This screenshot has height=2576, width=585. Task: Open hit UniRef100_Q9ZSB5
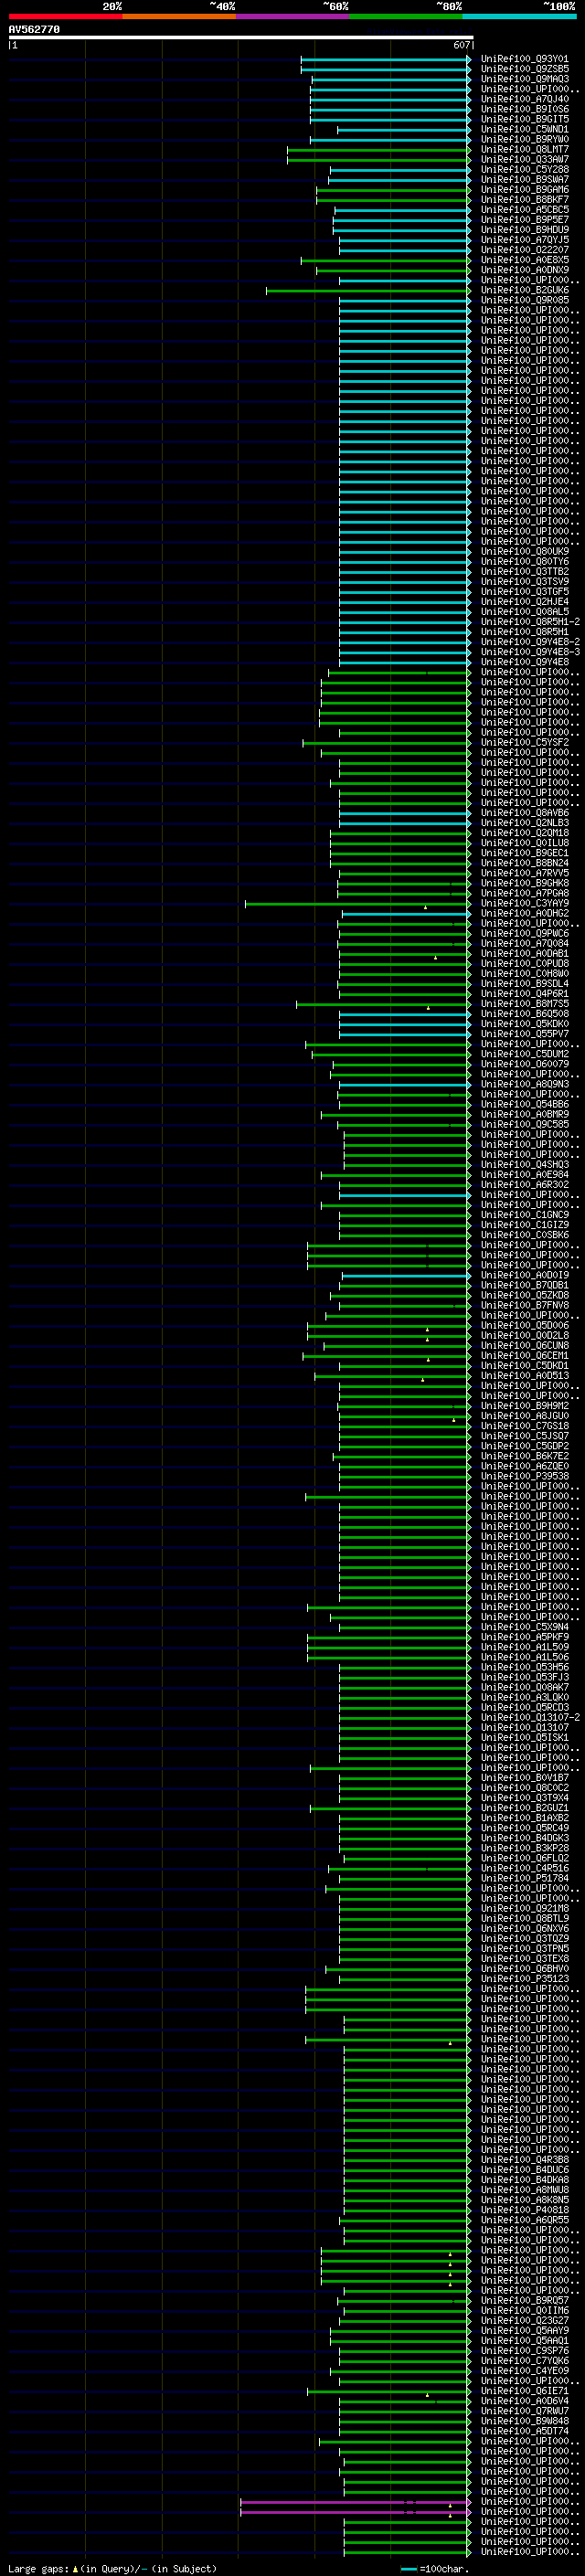(524, 69)
